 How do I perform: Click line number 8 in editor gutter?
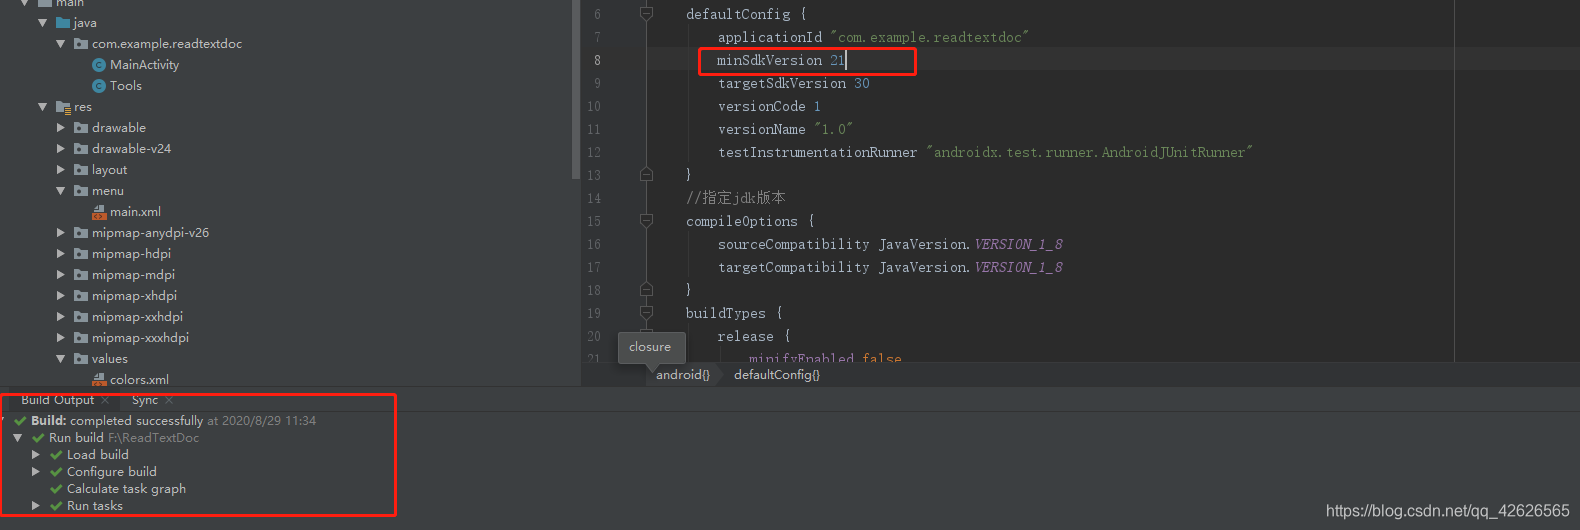597,61
